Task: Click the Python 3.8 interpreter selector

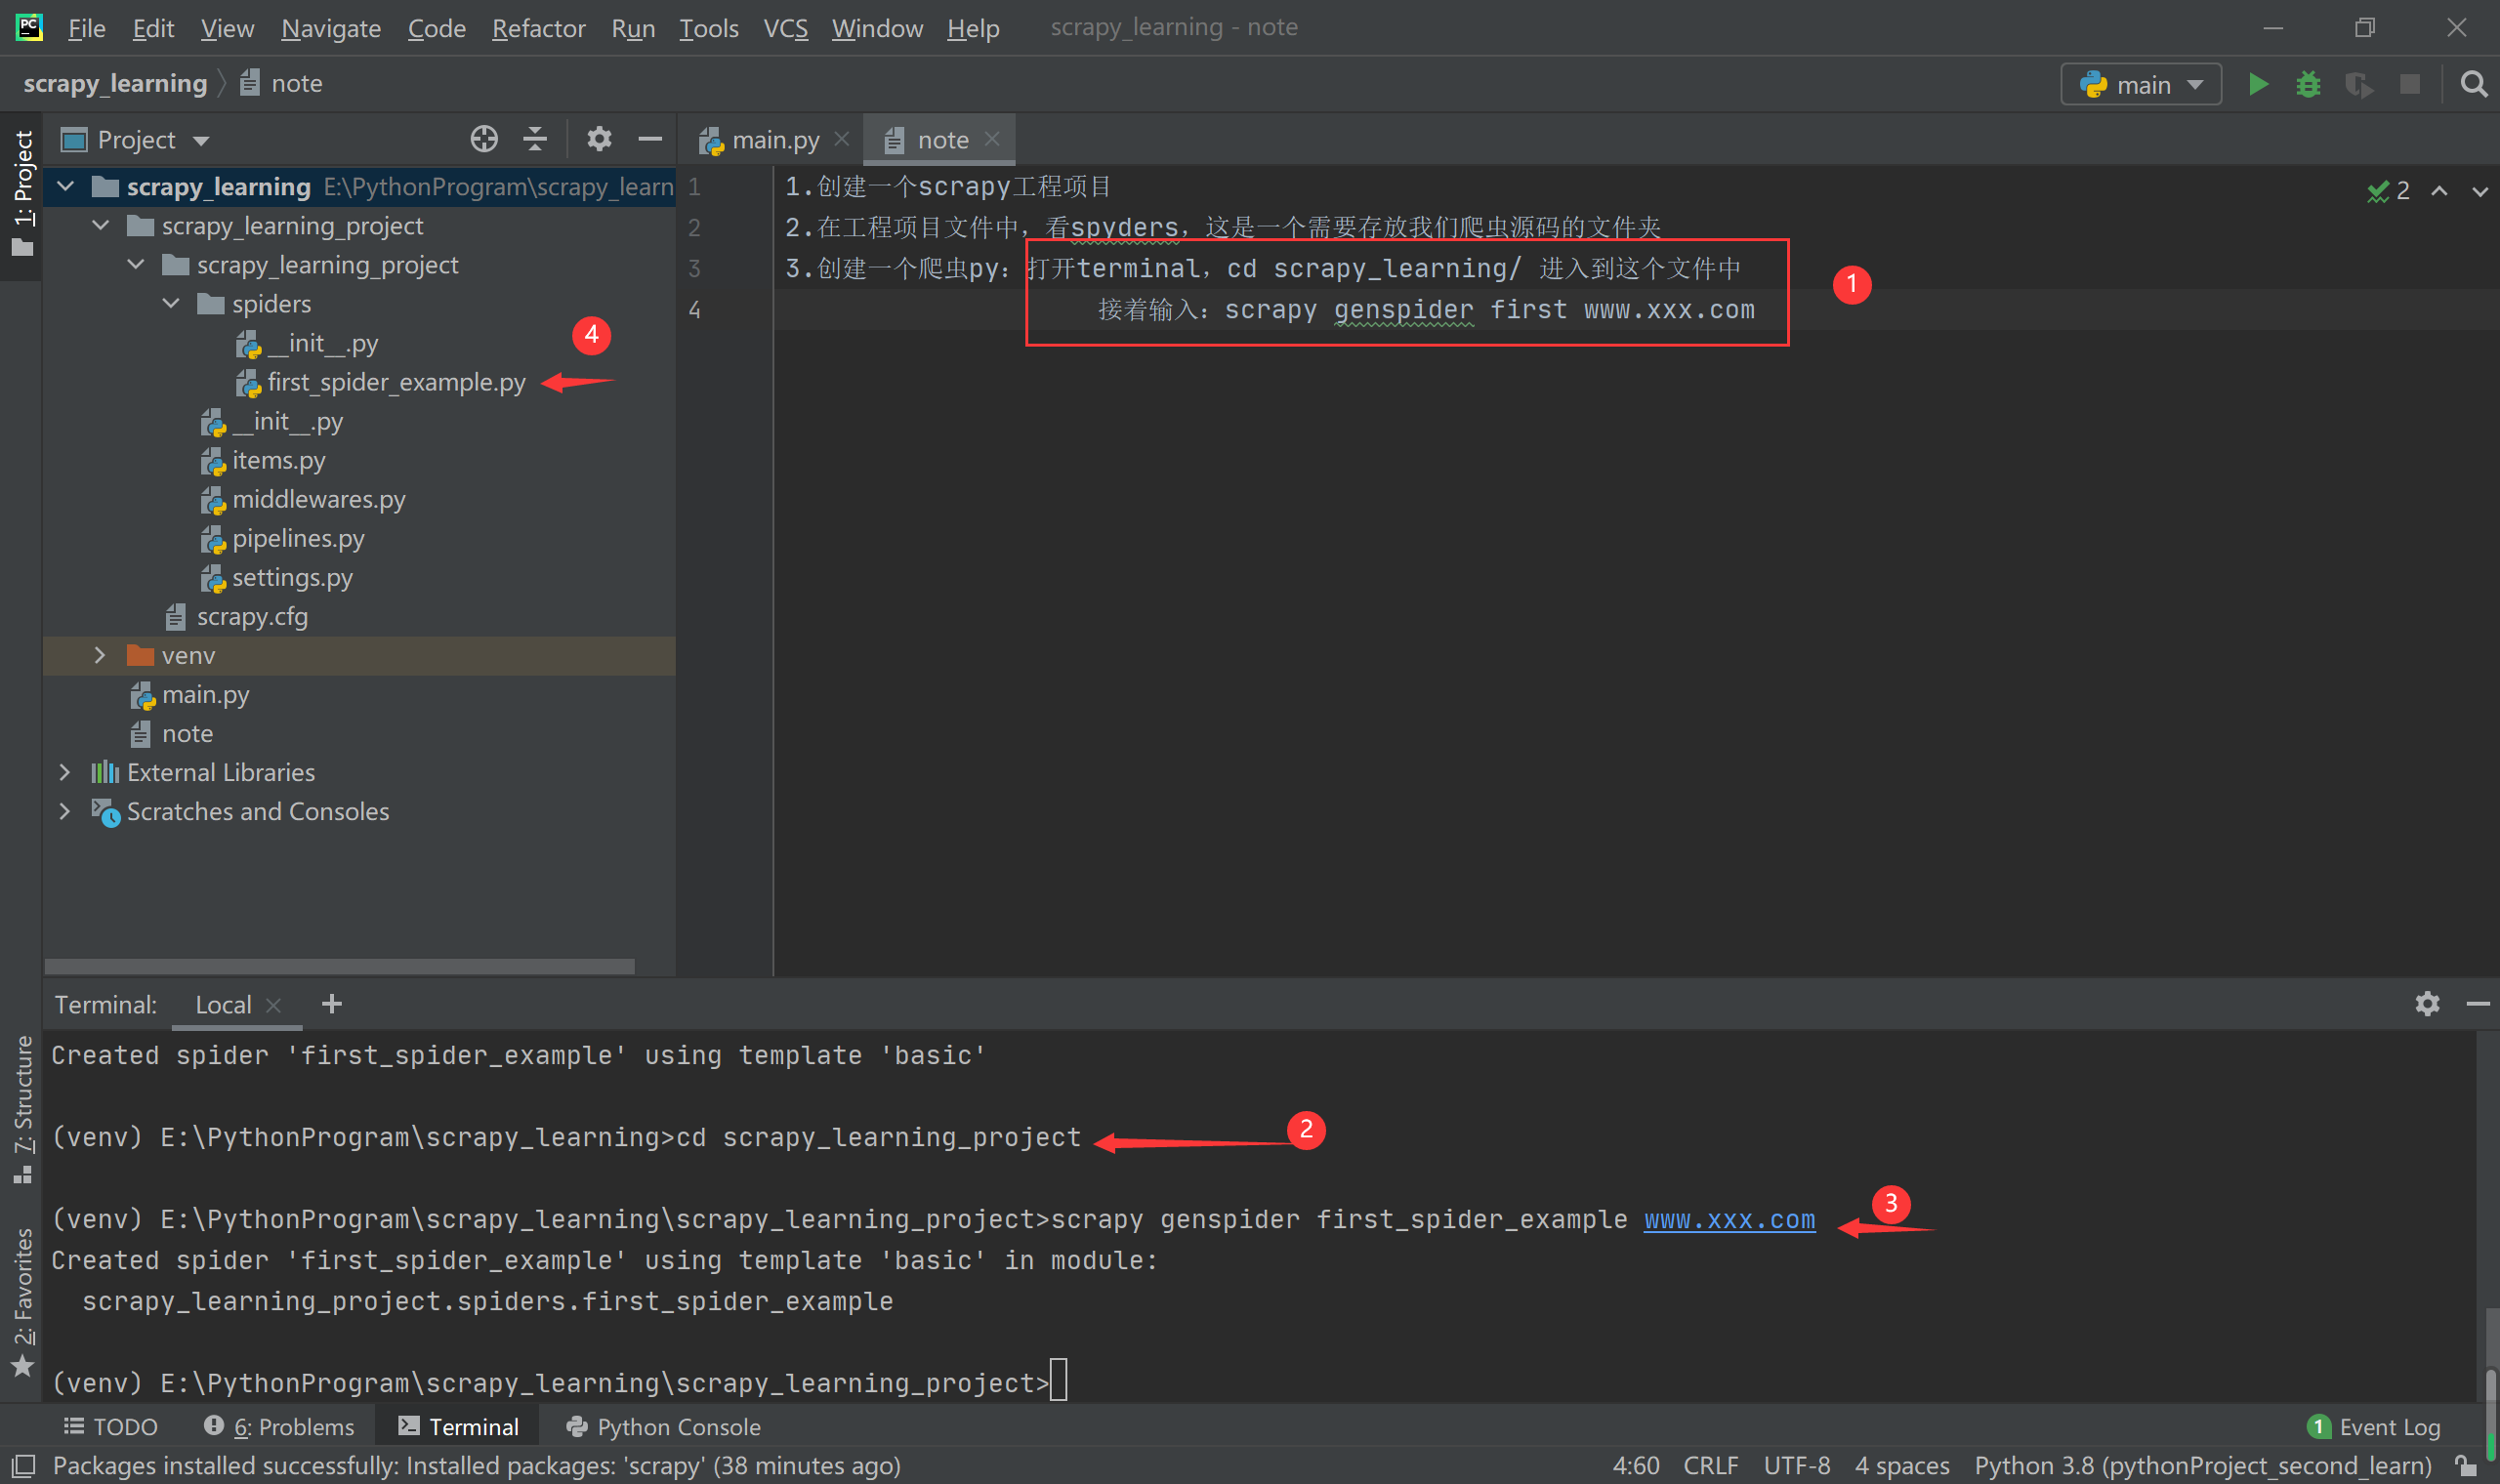Action: [2202, 1466]
